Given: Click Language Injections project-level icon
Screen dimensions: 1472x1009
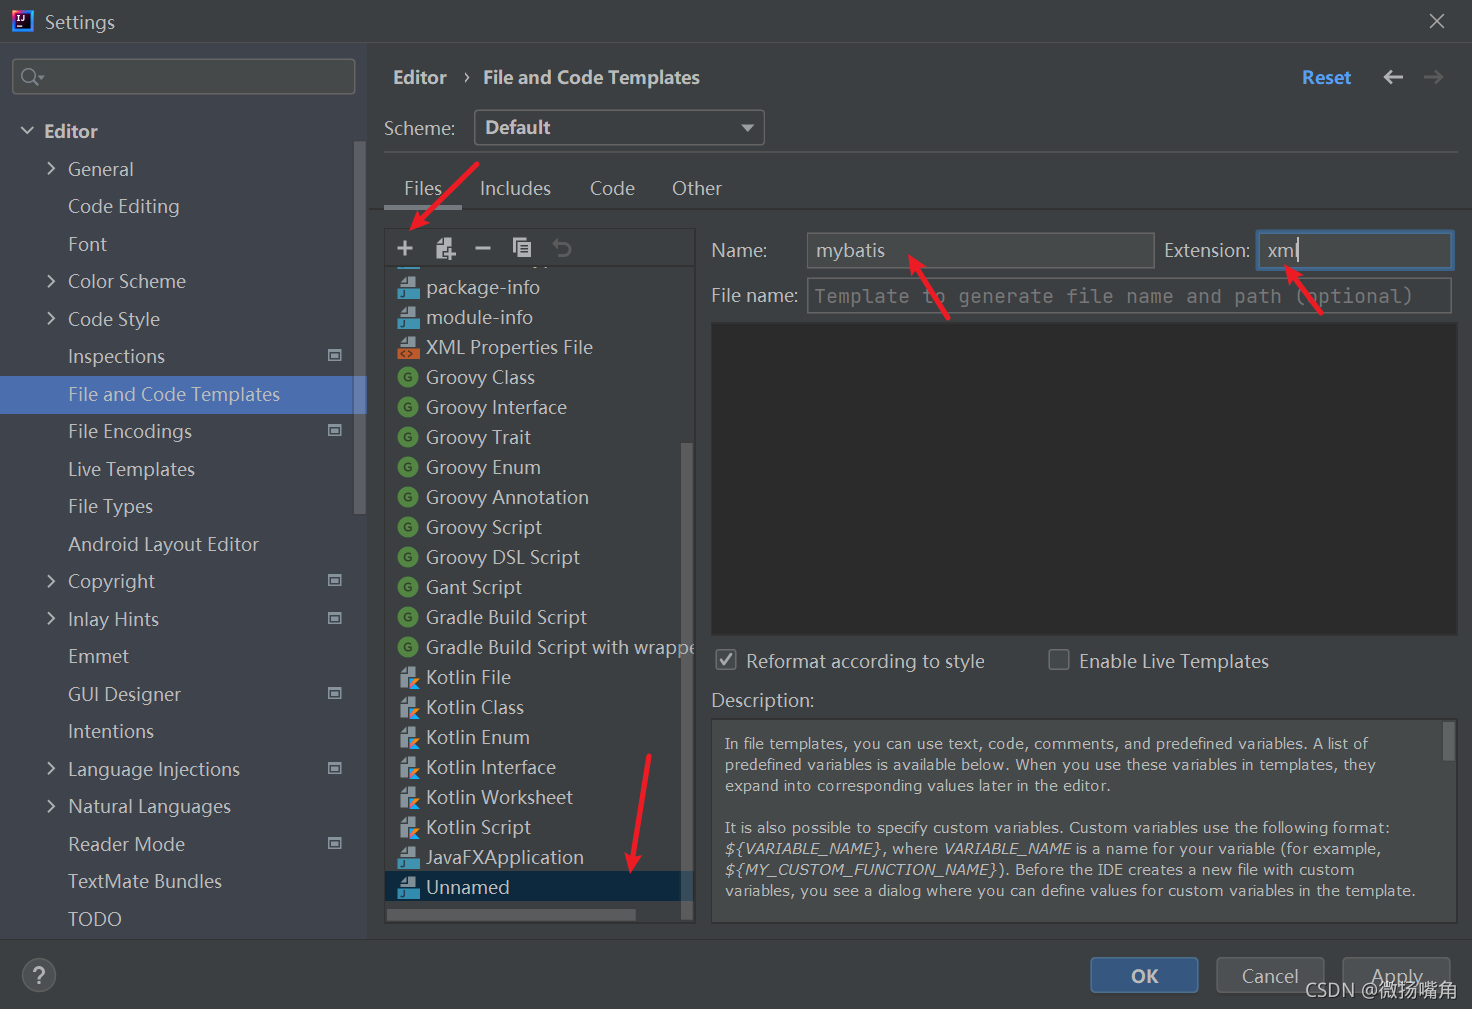Looking at the screenshot, I should coord(335,768).
